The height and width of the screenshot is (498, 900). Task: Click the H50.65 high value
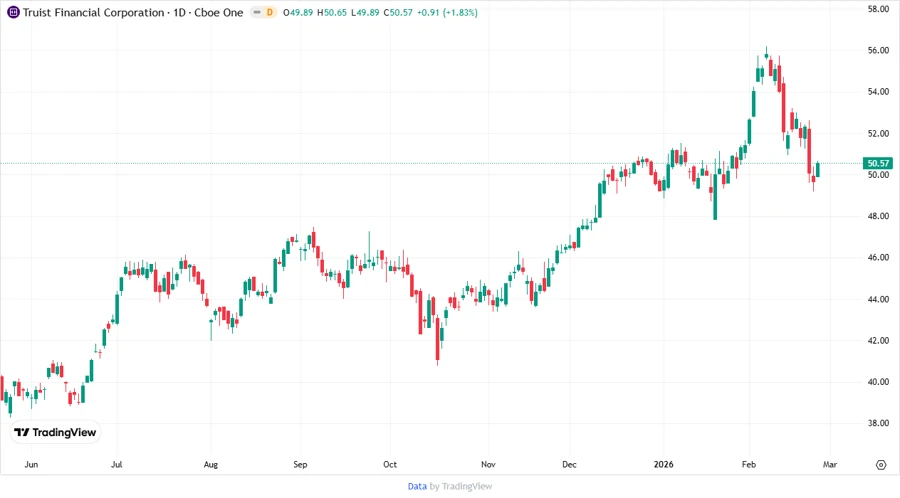[332, 12]
